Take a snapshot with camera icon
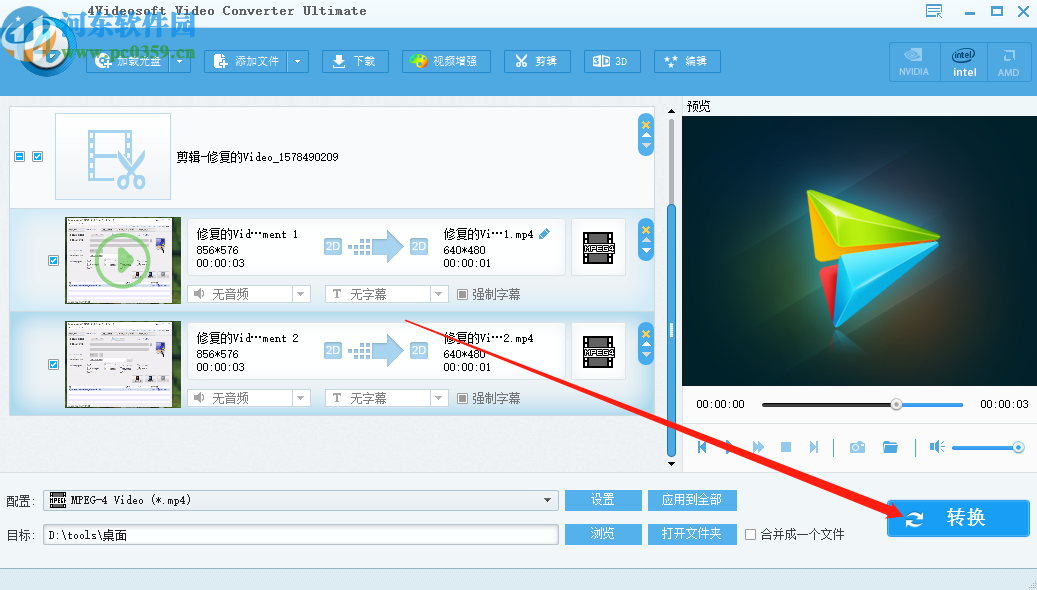Viewport: 1037px width, 590px height. 857,447
